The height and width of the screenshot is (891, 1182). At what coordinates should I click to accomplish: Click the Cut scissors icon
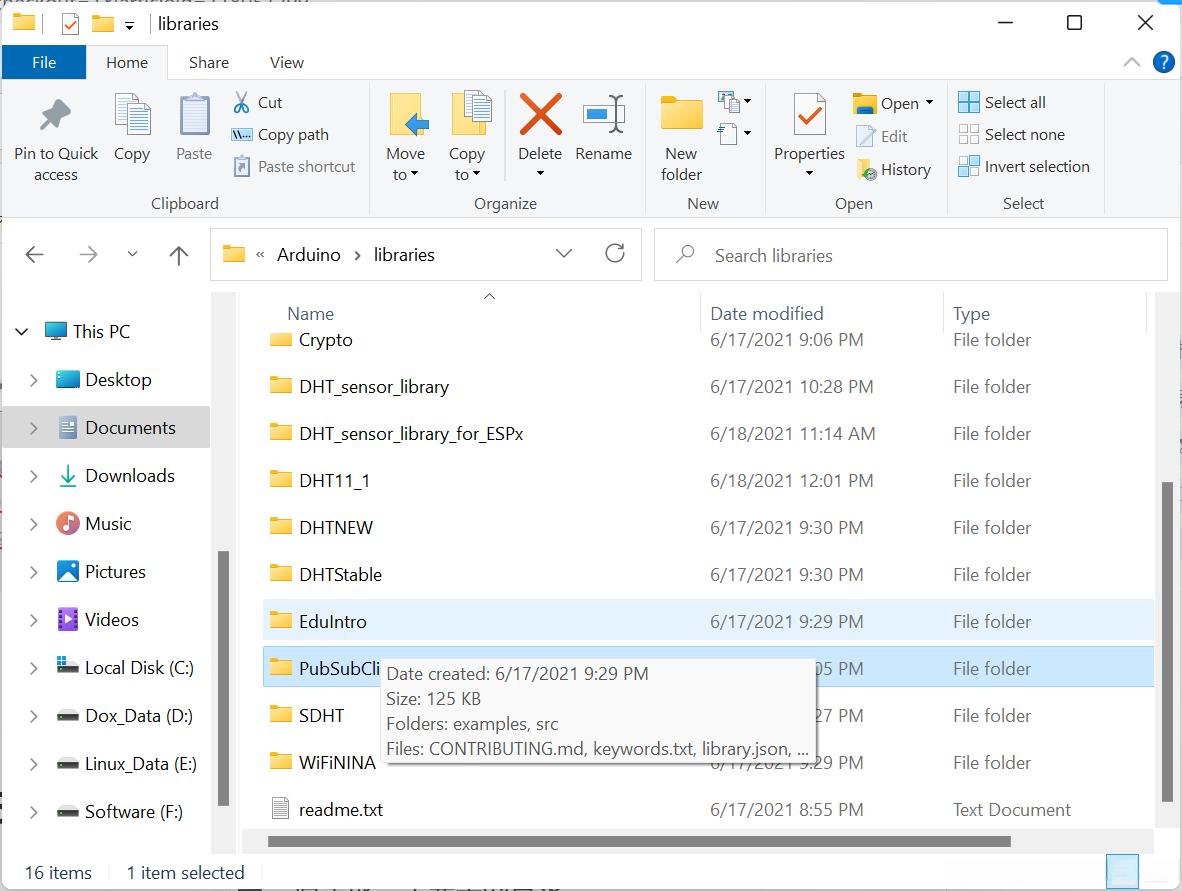click(241, 103)
